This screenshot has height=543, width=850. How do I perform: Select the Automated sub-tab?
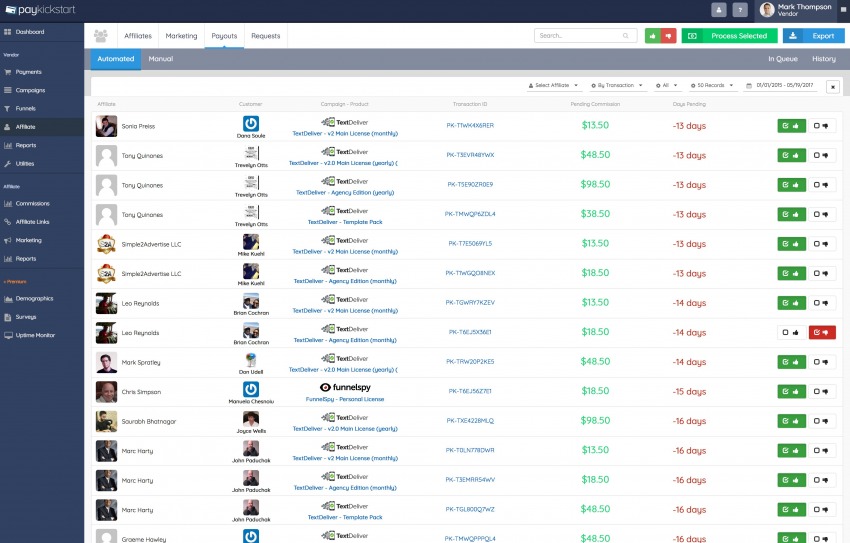(115, 59)
